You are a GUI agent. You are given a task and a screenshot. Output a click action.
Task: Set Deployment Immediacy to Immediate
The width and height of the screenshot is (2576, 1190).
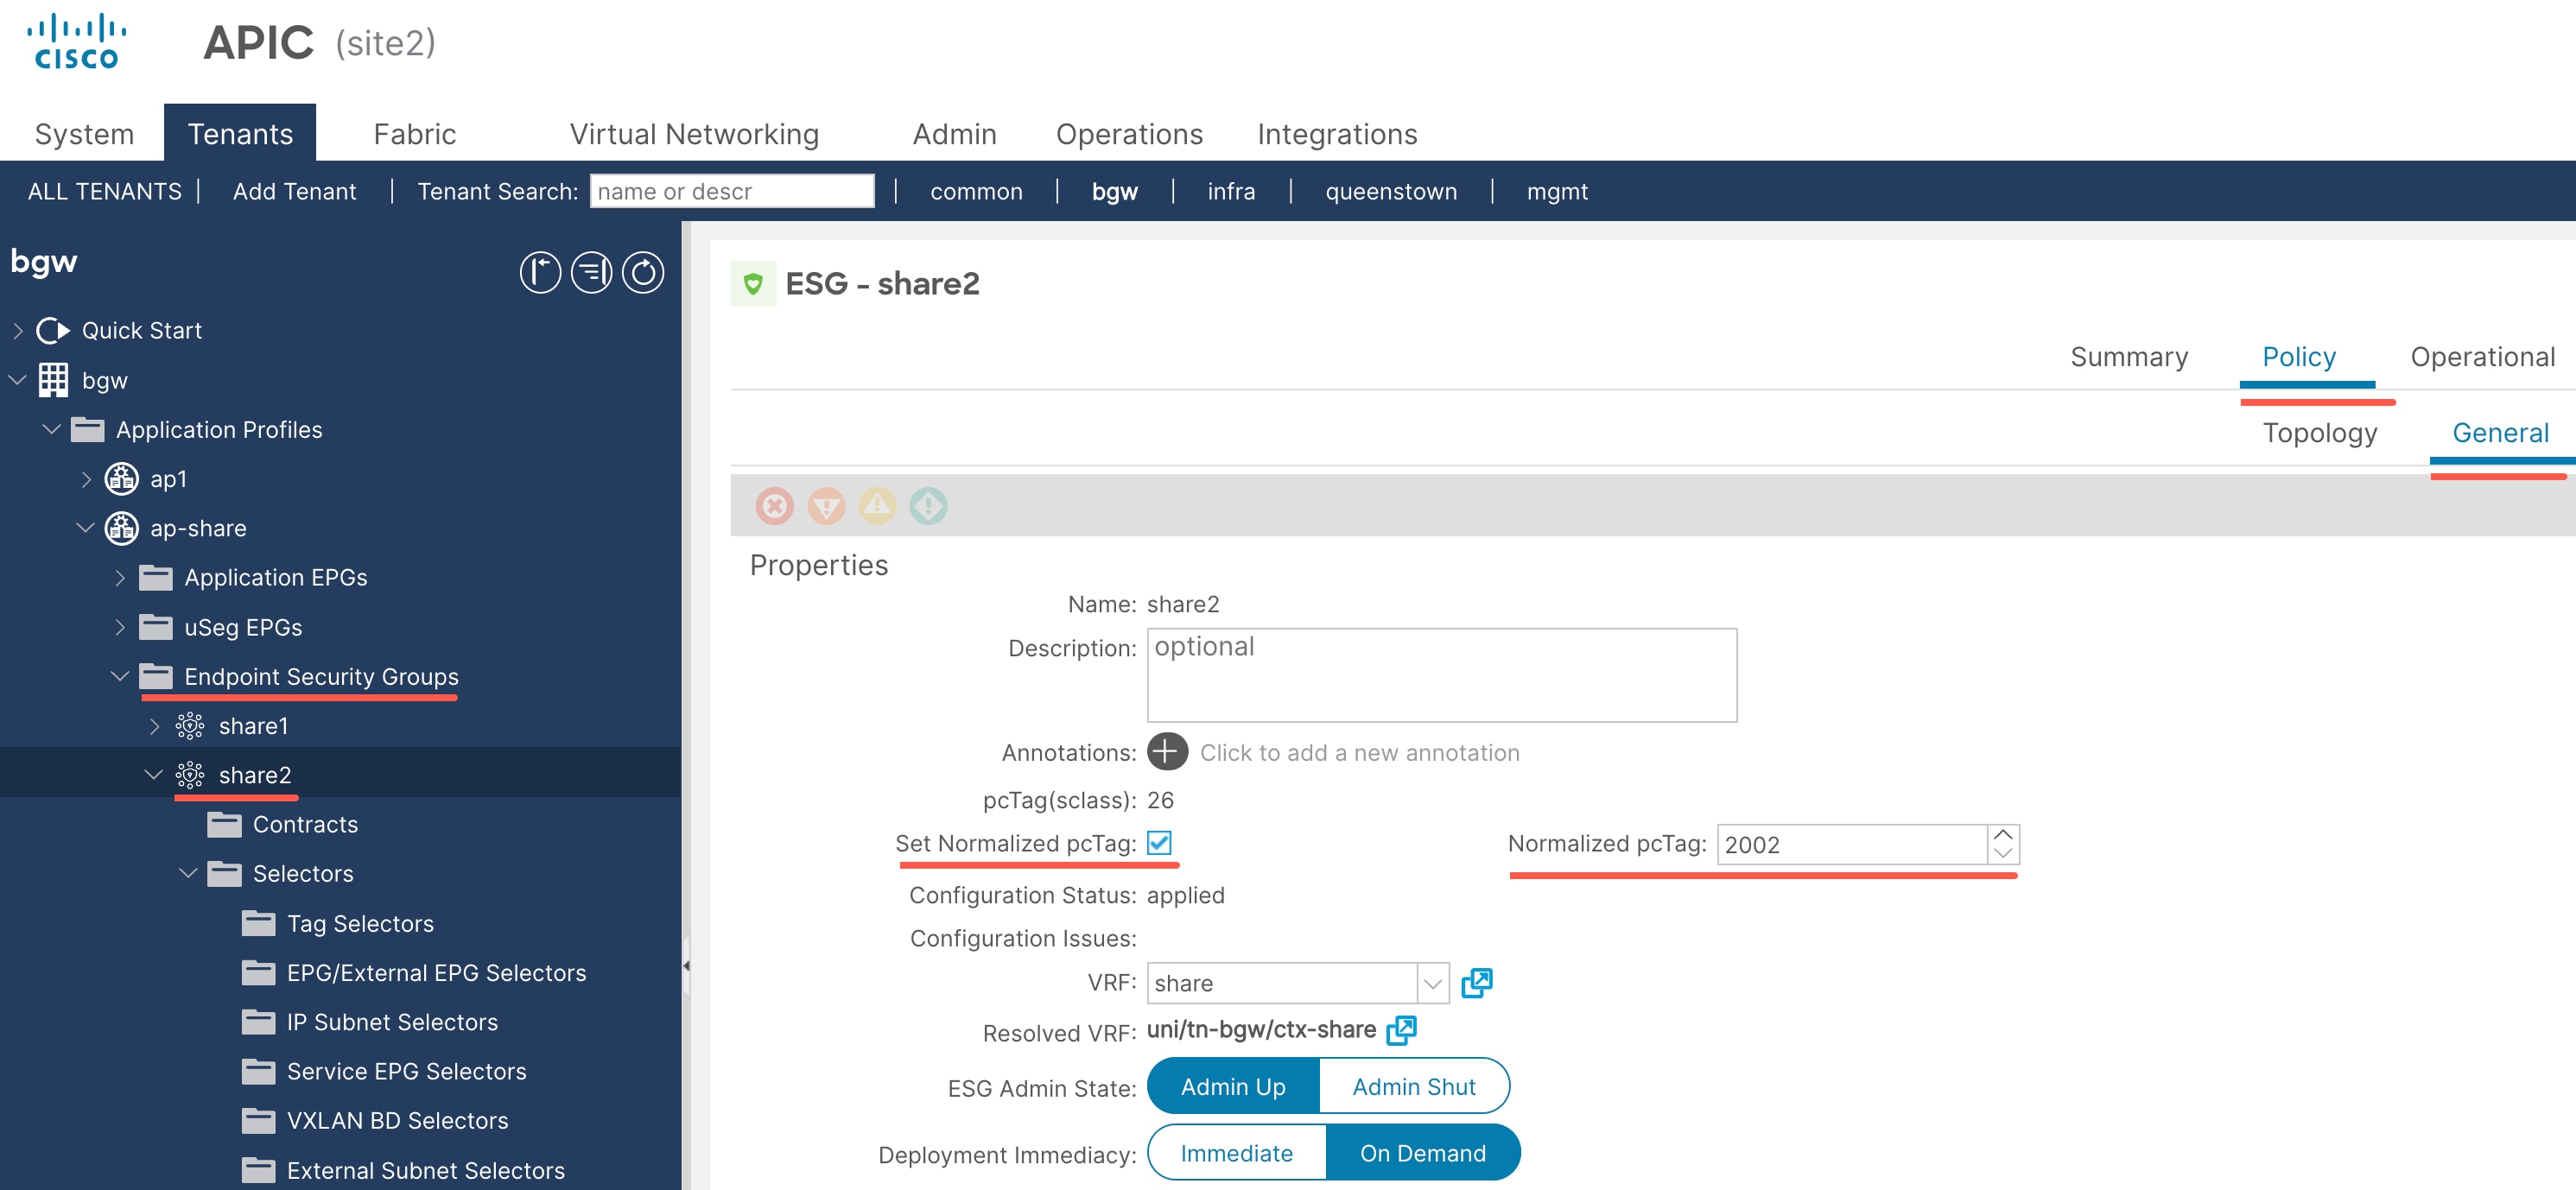pos(1236,1154)
